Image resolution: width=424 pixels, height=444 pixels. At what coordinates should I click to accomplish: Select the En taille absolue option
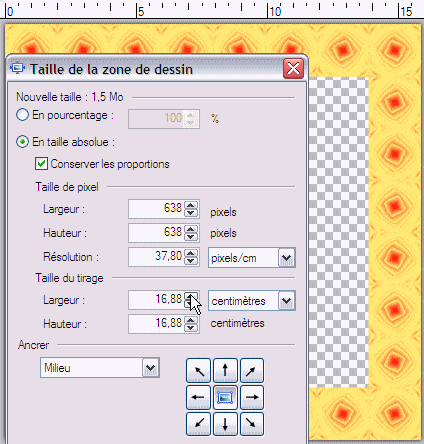[x=22, y=142]
